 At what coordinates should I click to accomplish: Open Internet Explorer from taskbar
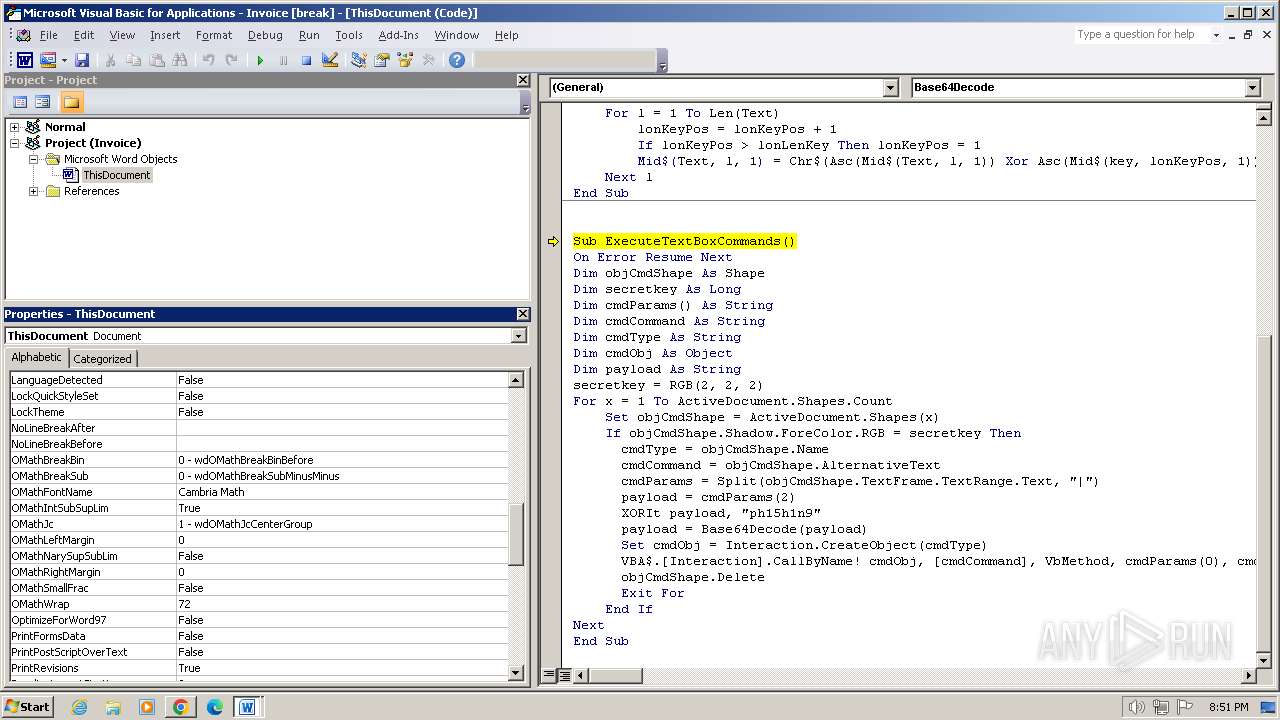(79, 707)
